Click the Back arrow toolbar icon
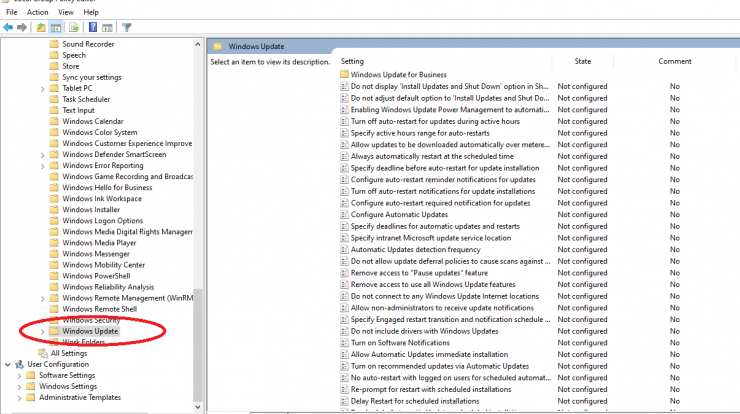This screenshot has width=740, height=414. click(8, 27)
